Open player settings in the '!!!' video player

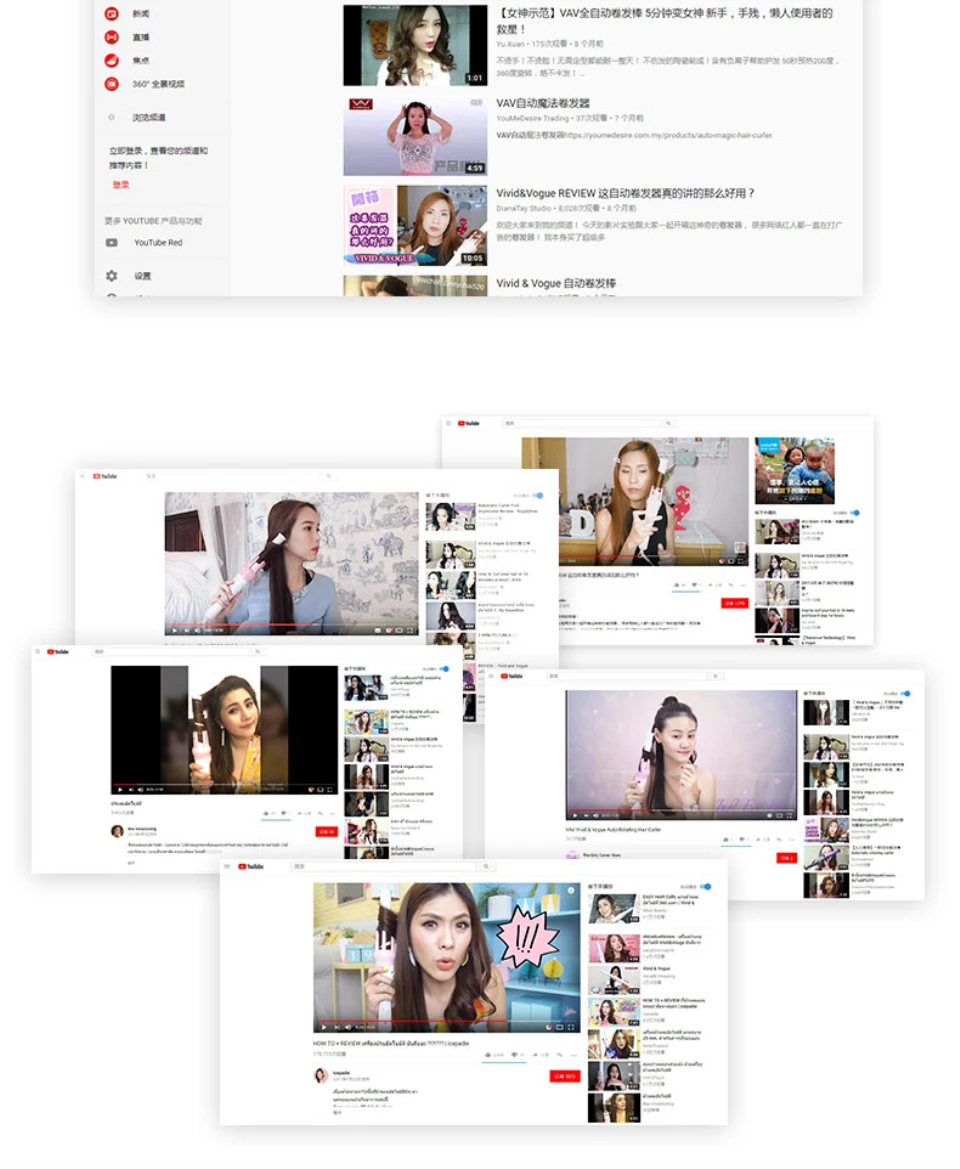[x=549, y=1027]
